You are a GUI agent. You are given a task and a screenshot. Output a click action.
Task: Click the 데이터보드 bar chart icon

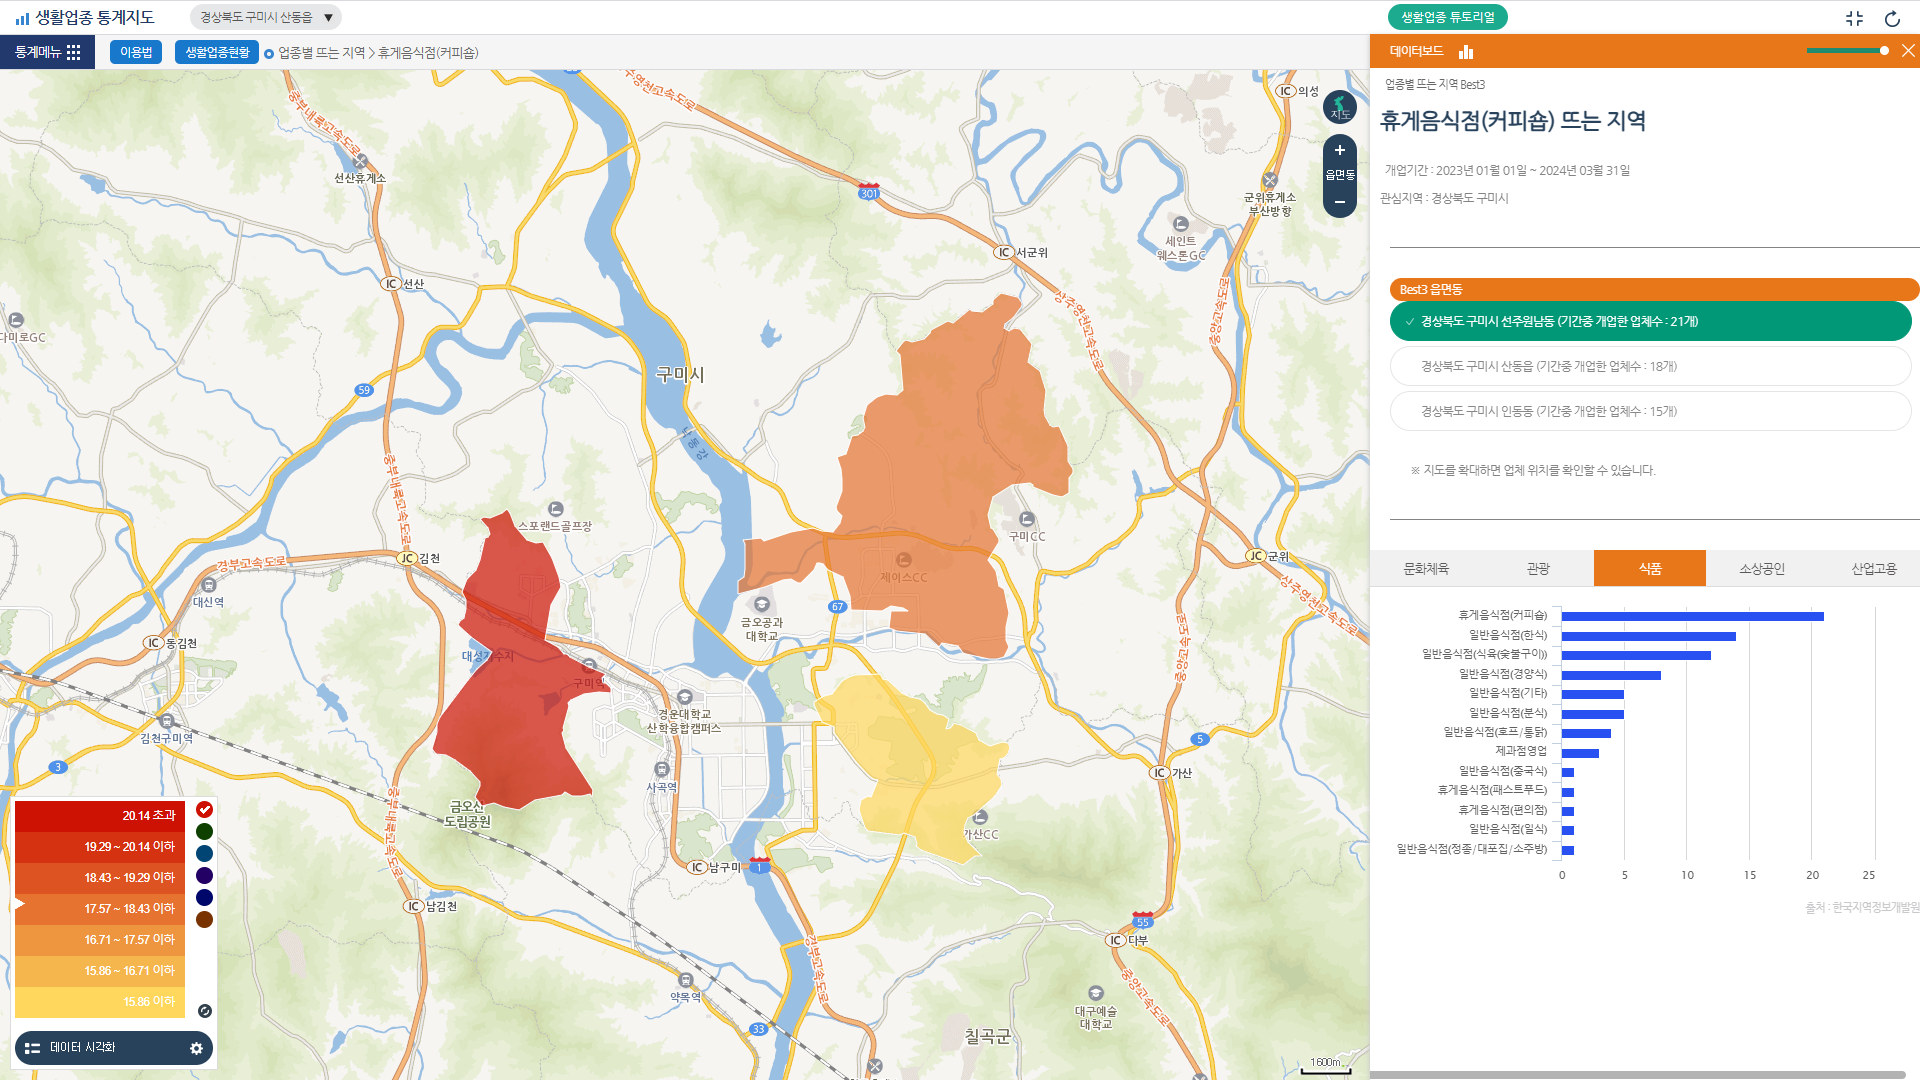click(1466, 51)
